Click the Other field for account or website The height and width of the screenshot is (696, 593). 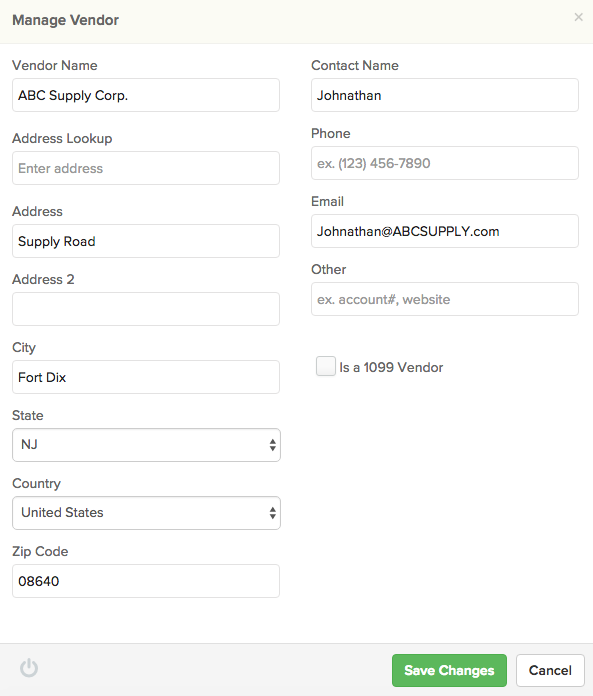[x=445, y=299]
